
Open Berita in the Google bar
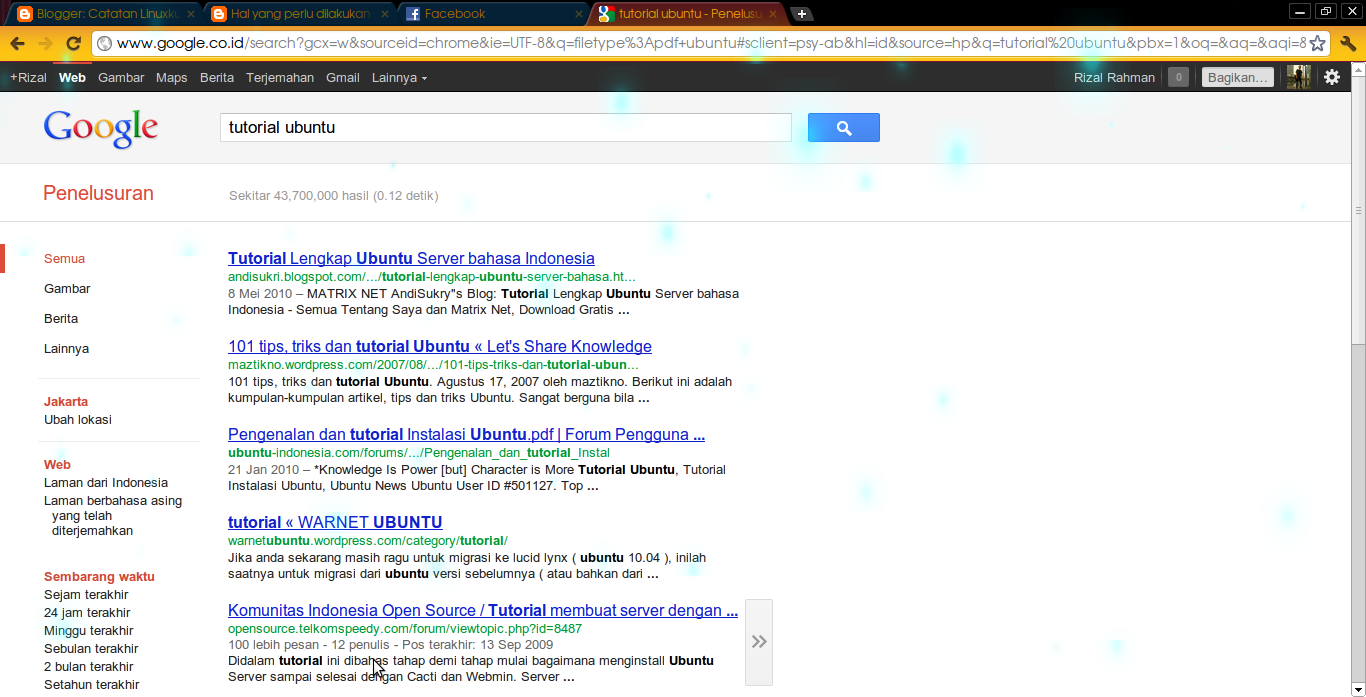click(x=217, y=77)
